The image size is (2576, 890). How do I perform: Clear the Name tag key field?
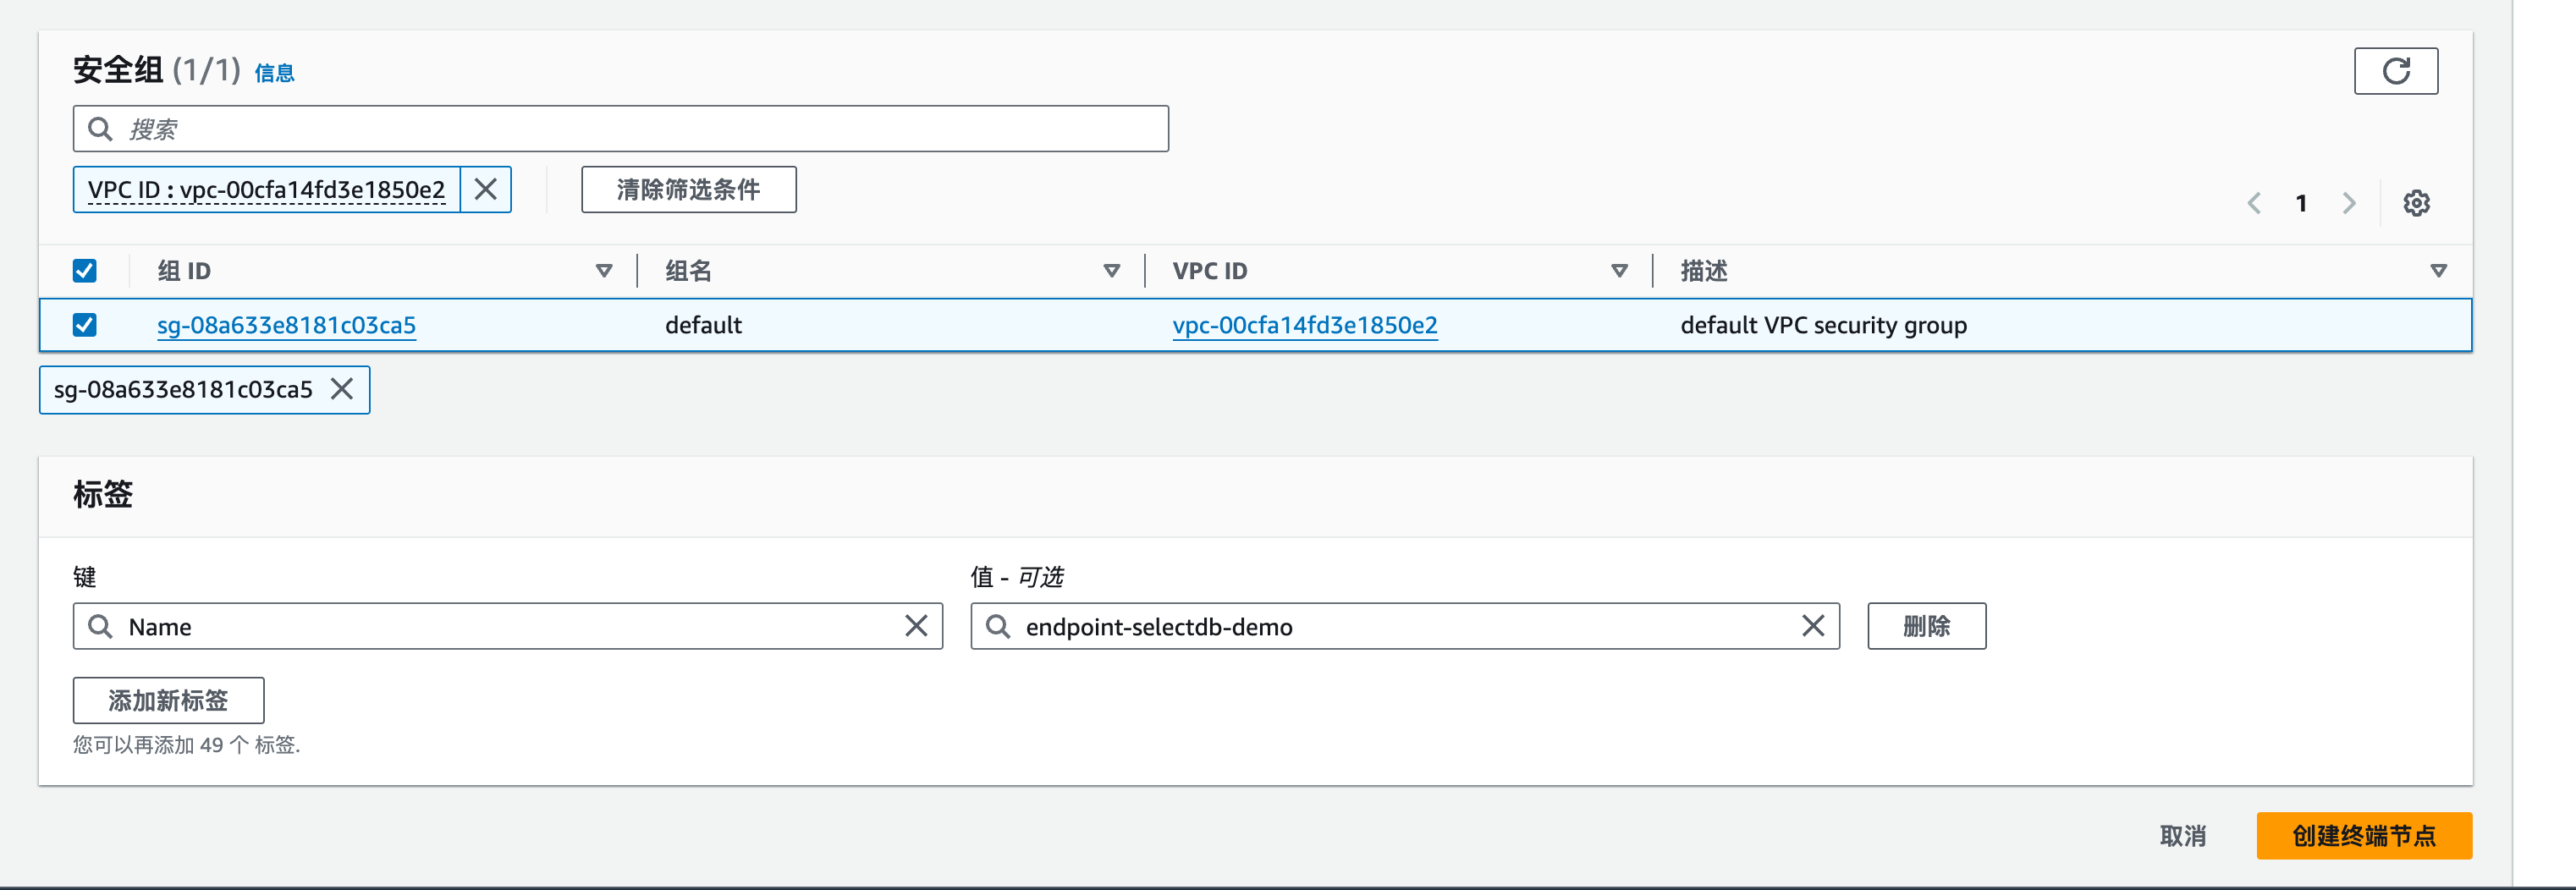point(916,626)
